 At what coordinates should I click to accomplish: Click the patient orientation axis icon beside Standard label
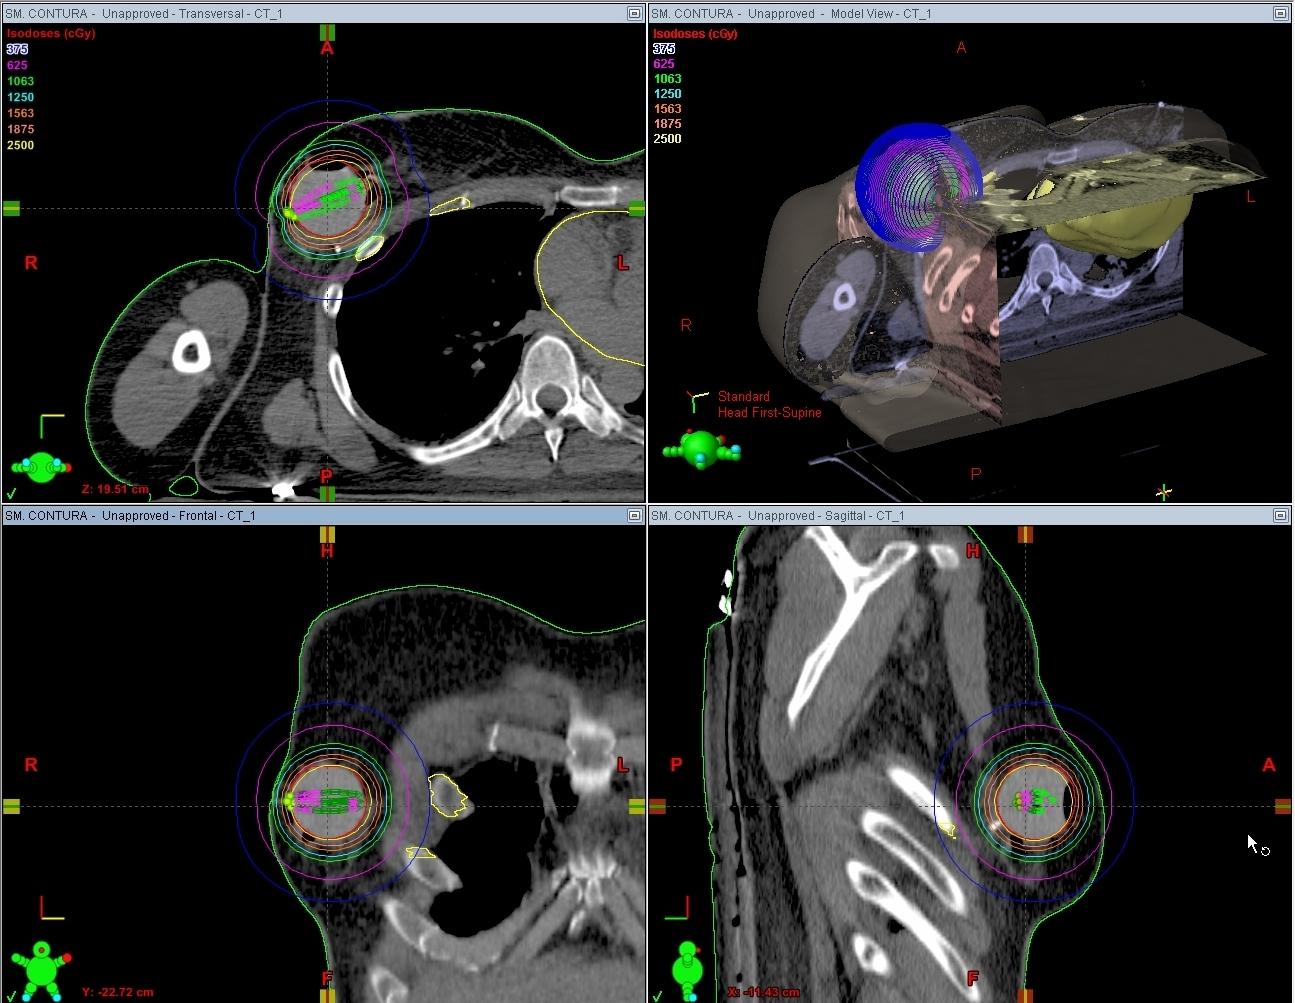tap(696, 401)
